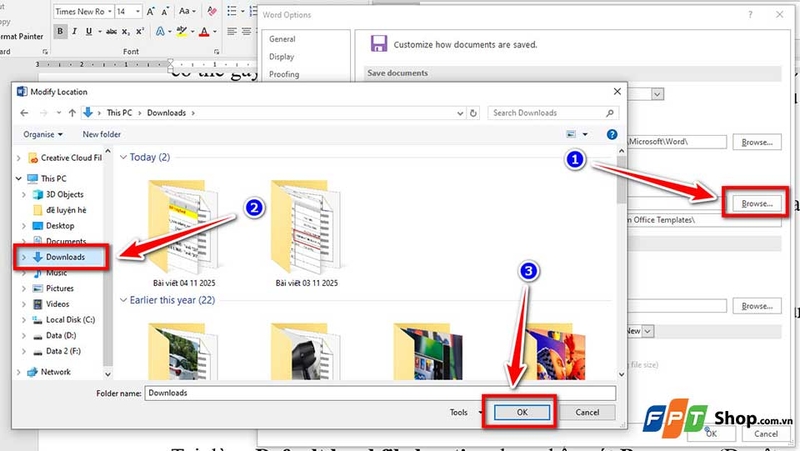Go up one folder level
The image size is (800, 451).
pos(72,113)
